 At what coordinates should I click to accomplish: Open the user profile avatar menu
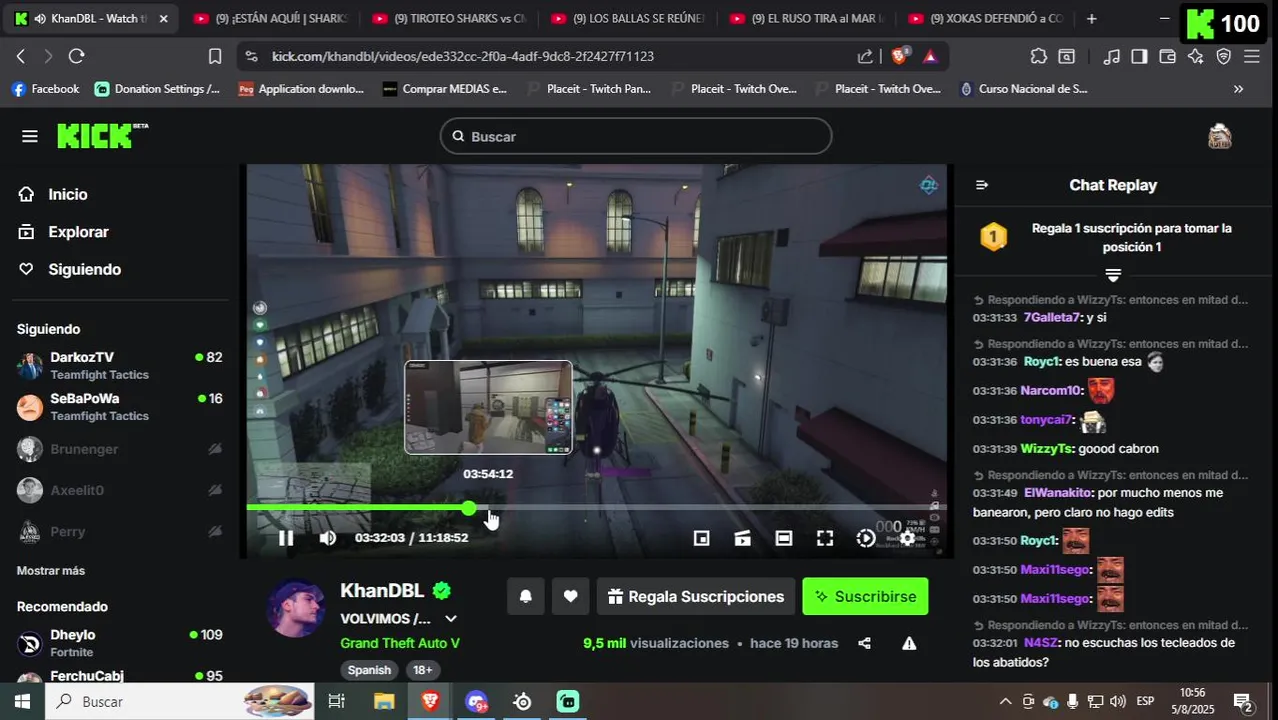pos(1219,136)
